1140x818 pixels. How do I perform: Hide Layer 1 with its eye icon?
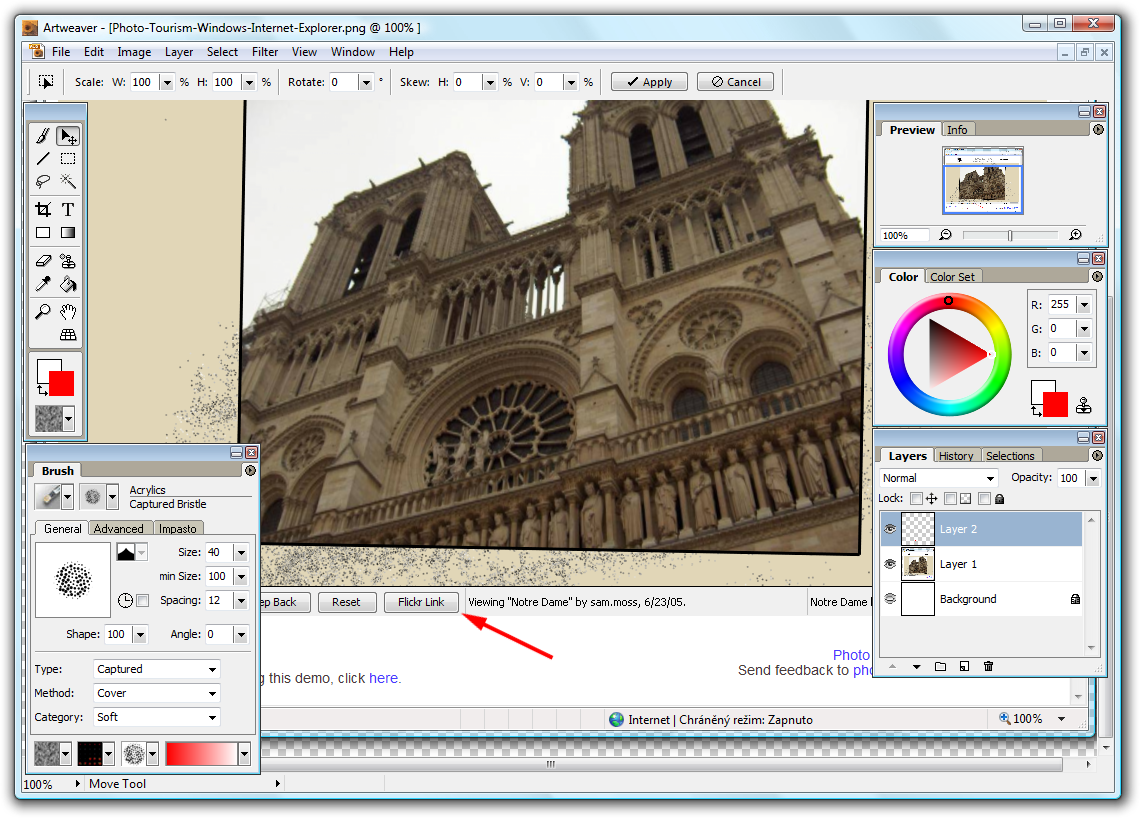click(x=890, y=564)
